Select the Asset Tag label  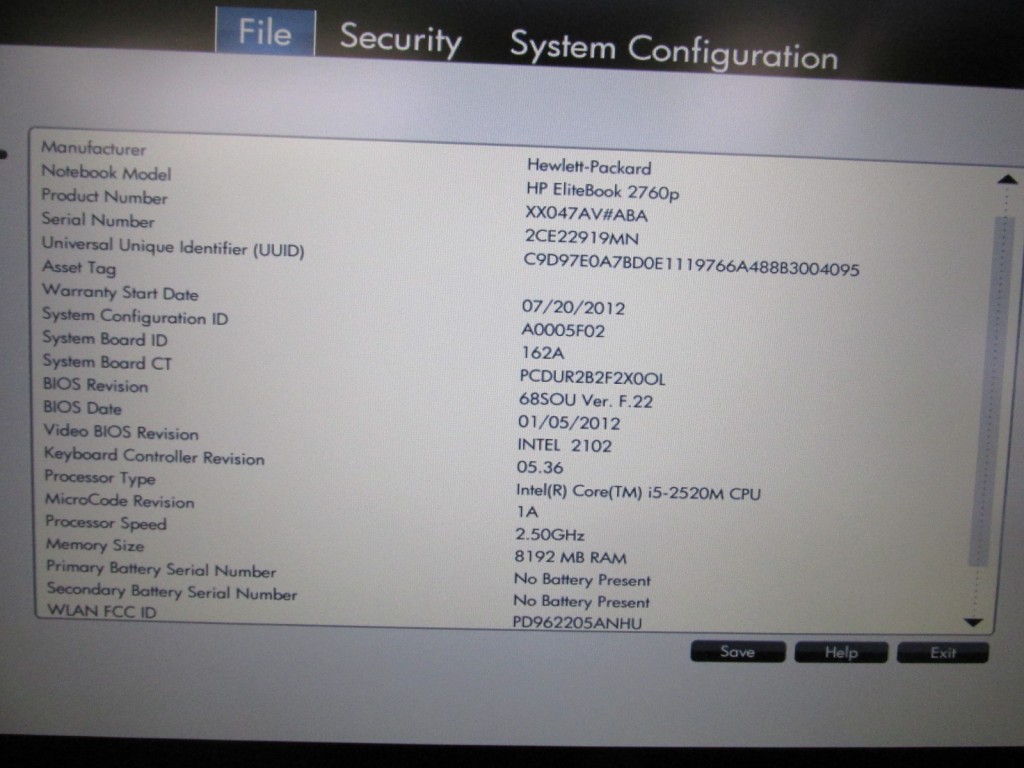click(x=79, y=267)
